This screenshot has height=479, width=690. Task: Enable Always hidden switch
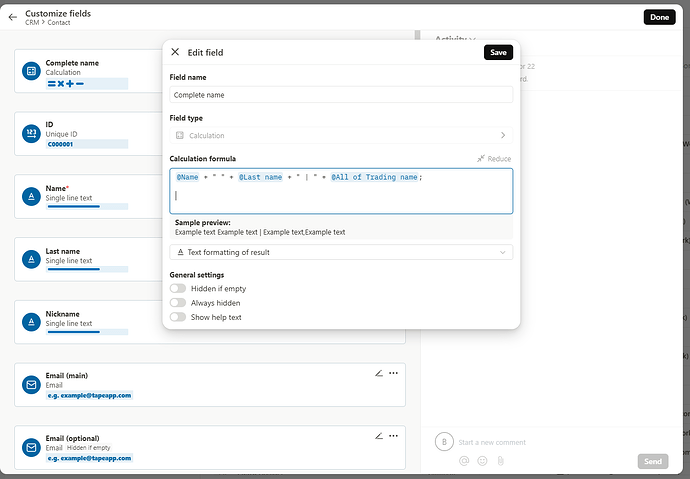[x=178, y=303]
